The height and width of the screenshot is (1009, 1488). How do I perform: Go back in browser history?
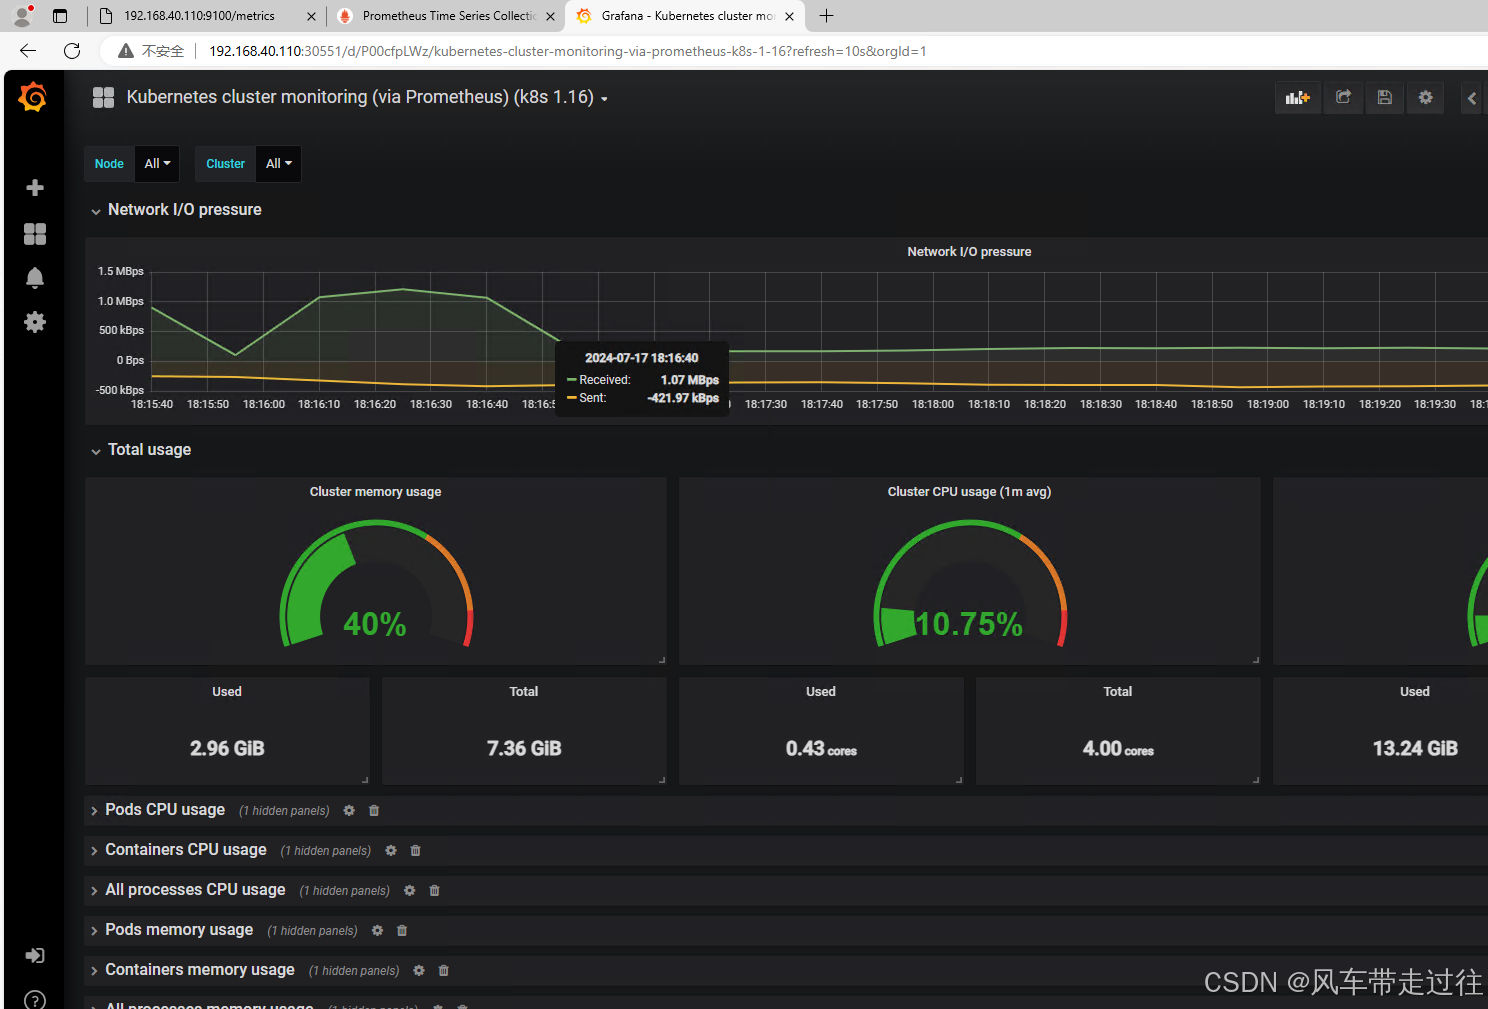click(x=28, y=51)
